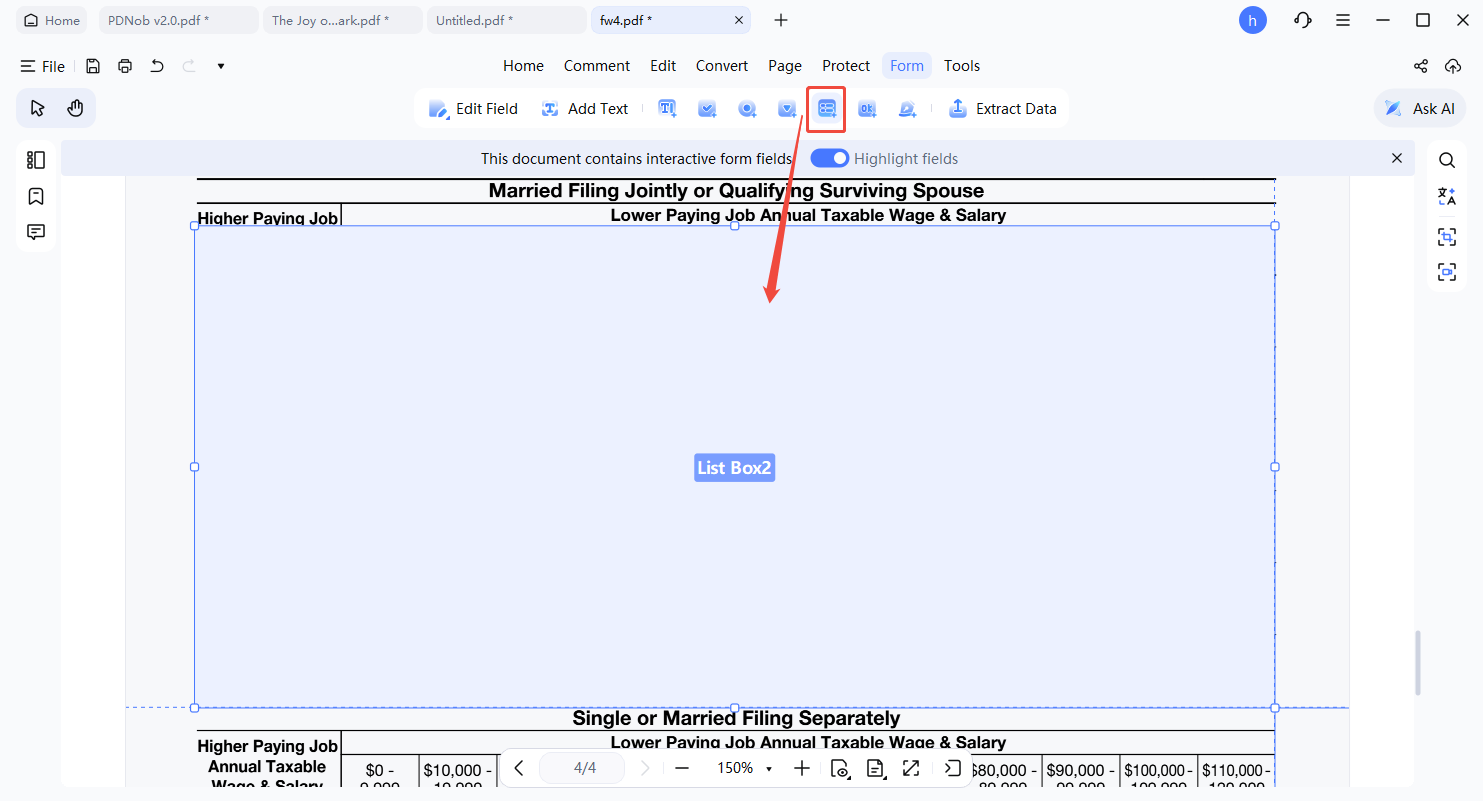Toggle the Highlight fields switch
Screen dimensions: 1483x801
pyautogui.click(x=829, y=158)
